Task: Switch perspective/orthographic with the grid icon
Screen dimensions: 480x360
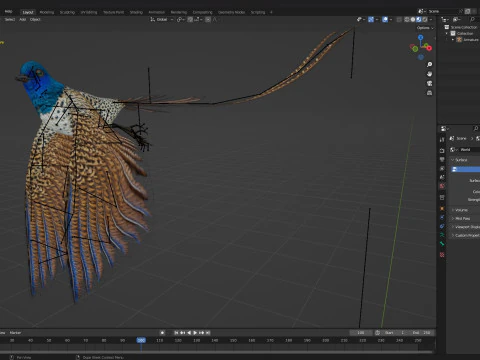Action: point(429,93)
